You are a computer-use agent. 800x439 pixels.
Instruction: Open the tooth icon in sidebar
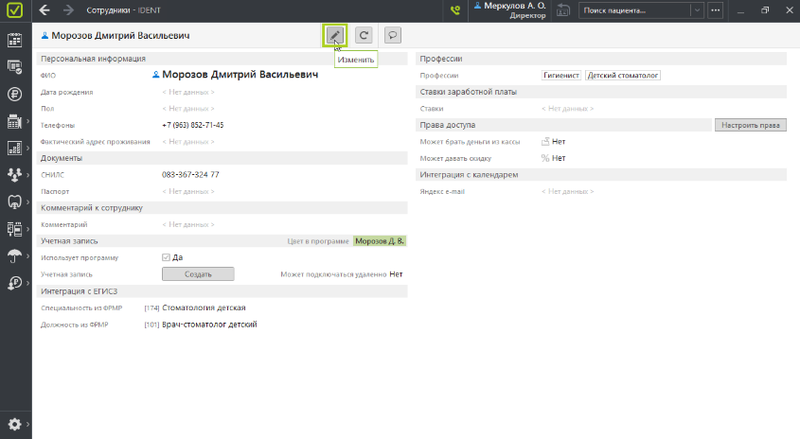pyautogui.click(x=15, y=201)
